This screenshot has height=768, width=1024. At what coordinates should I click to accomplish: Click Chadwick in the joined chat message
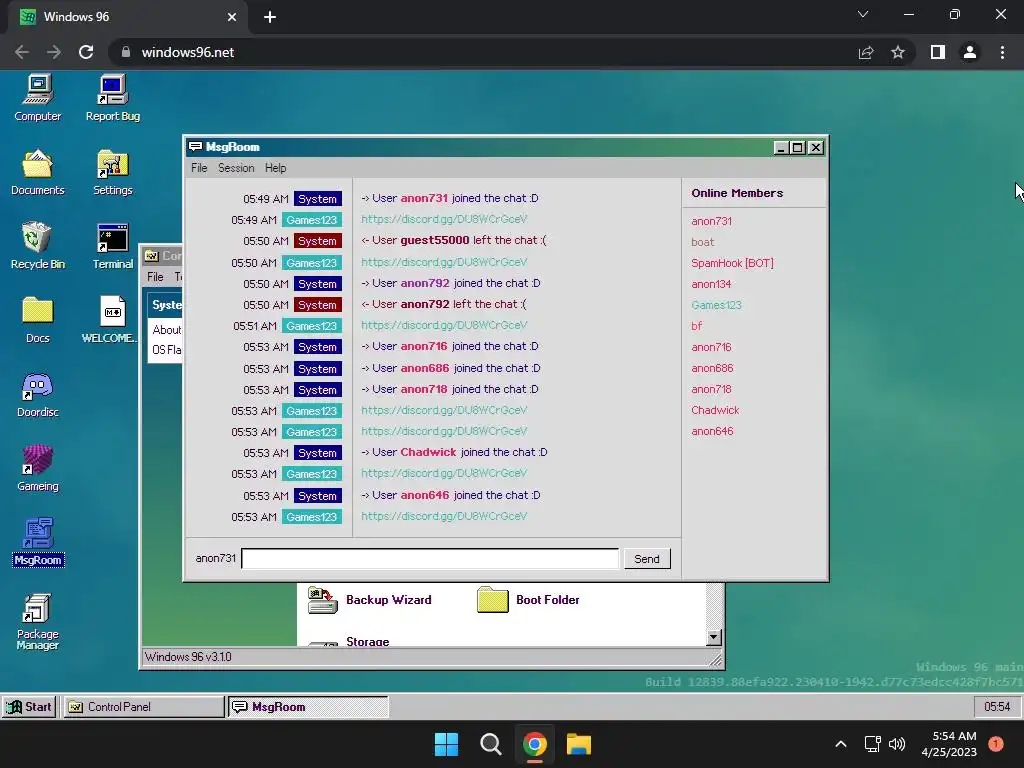click(x=428, y=452)
